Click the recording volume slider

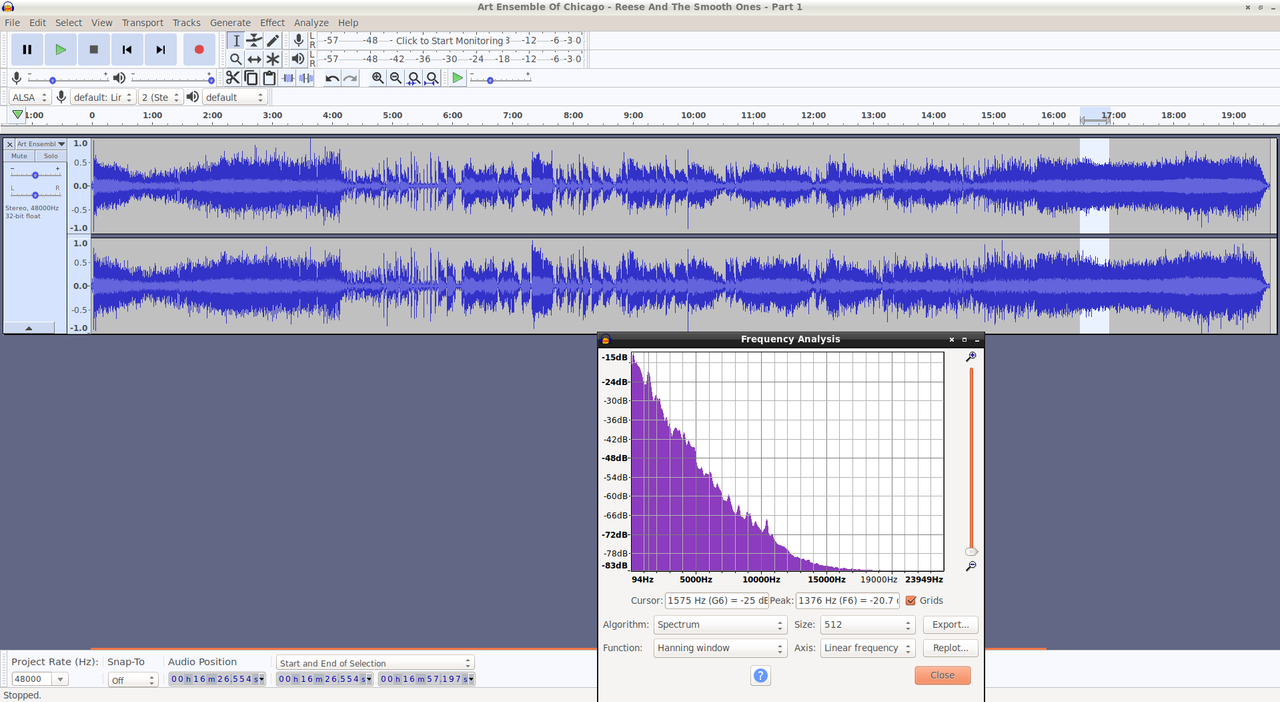click(x=68, y=78)
